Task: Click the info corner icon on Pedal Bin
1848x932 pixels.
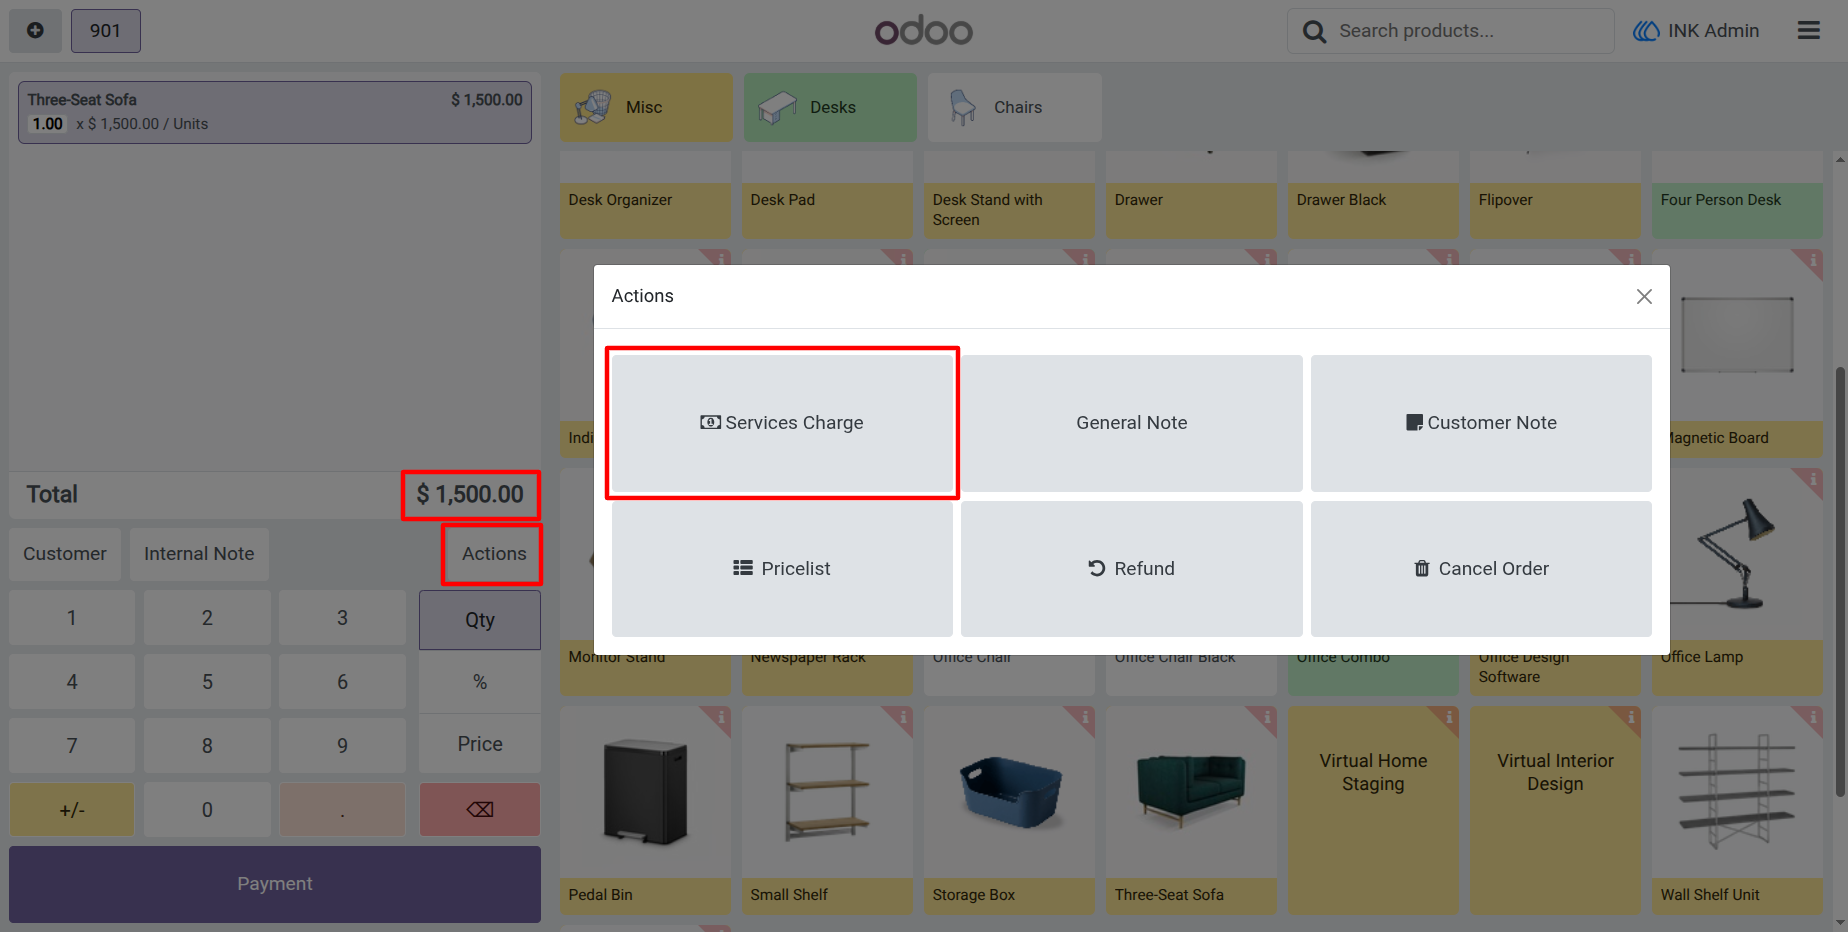Action: pyautogui.click(x=720, y=717)
